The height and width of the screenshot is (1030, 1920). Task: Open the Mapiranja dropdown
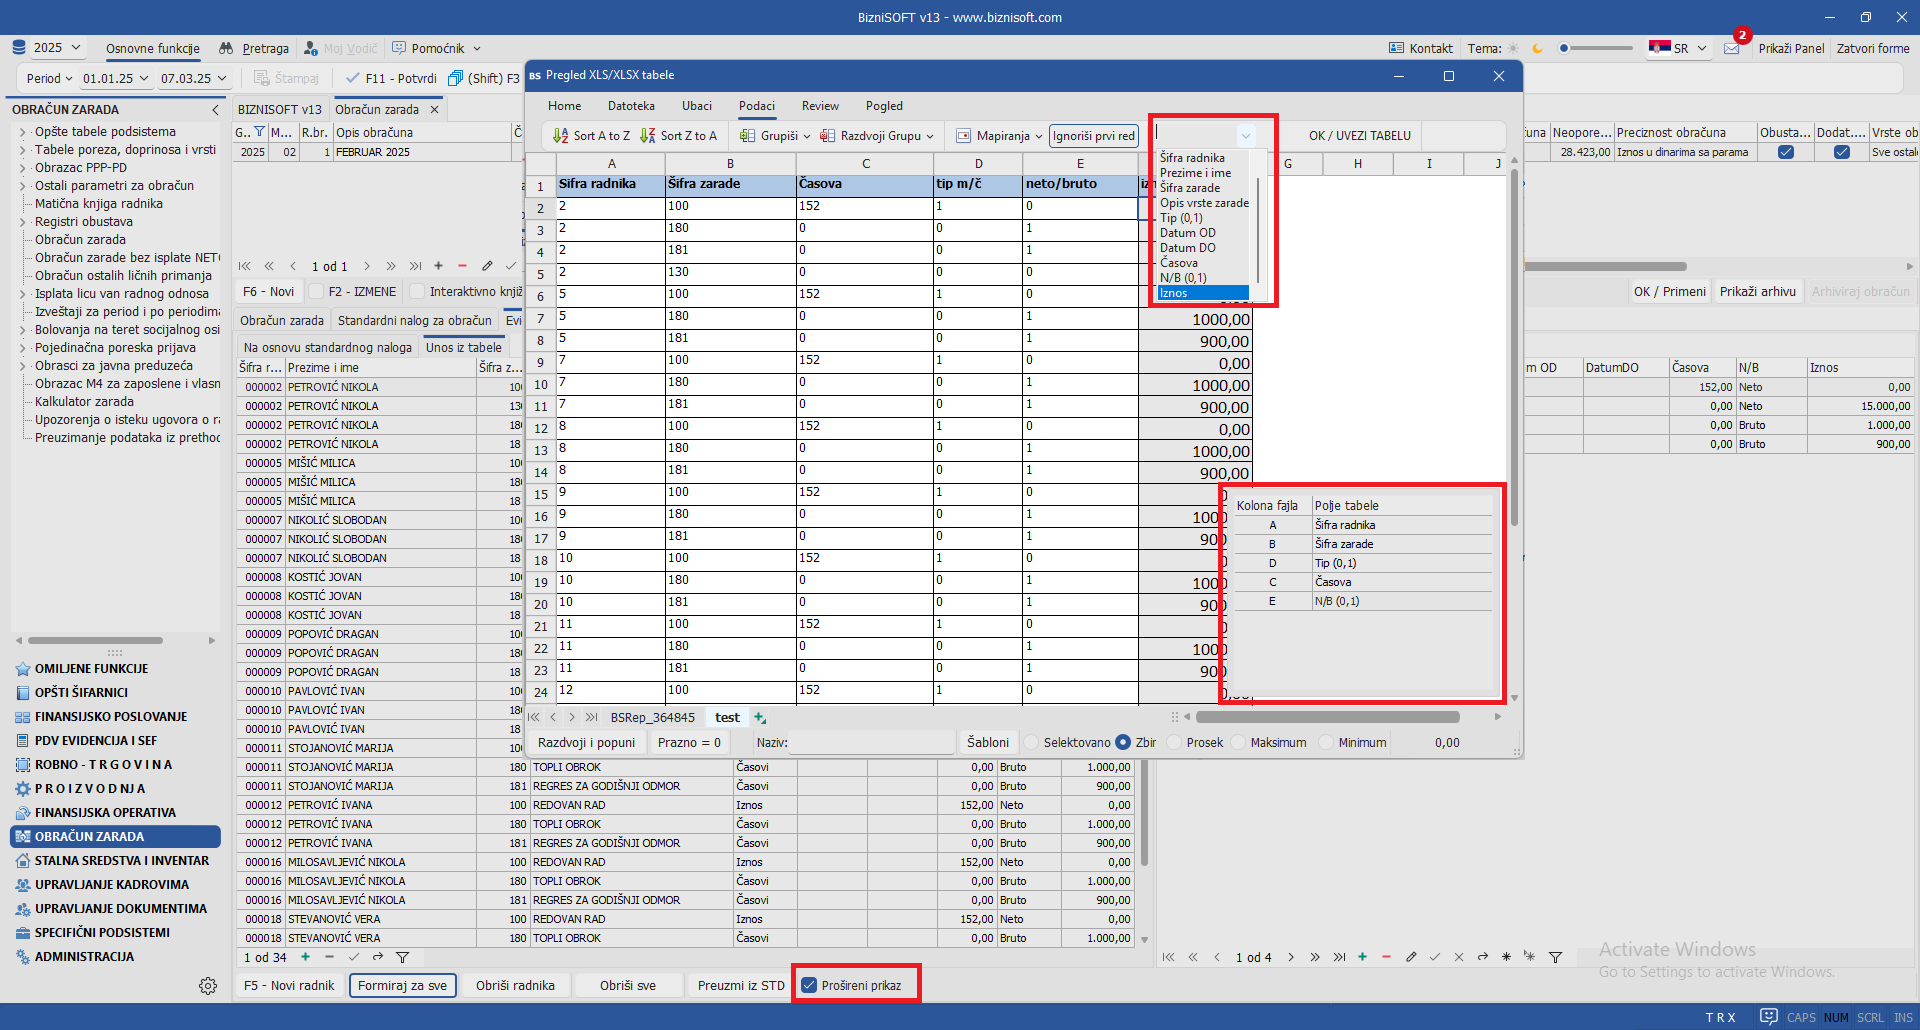[1000, 136]
